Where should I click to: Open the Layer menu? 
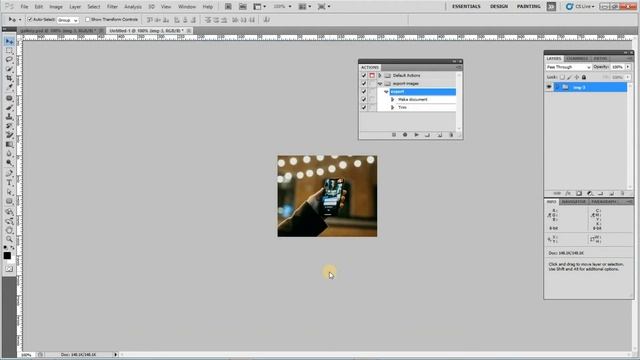[x=75, y=7]
